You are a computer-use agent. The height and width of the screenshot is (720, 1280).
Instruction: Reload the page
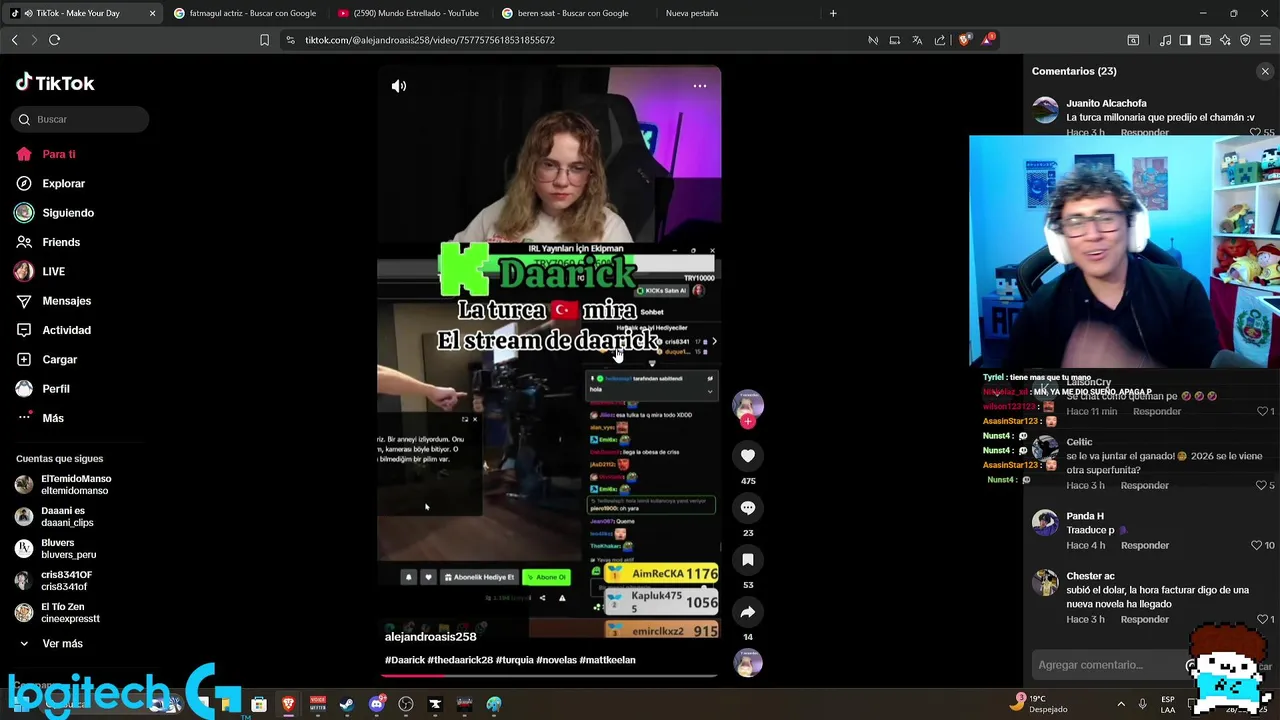click(x=54, y=40)
